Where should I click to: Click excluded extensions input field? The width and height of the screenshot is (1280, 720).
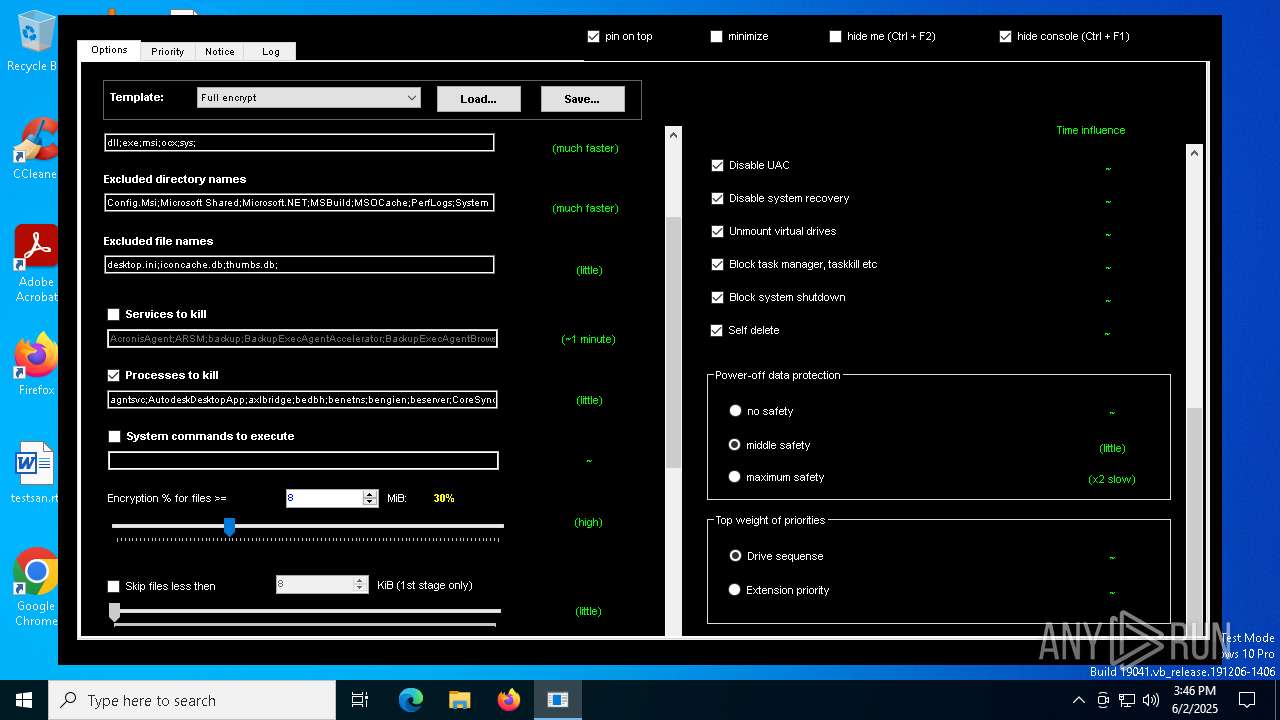pos(299,142)
